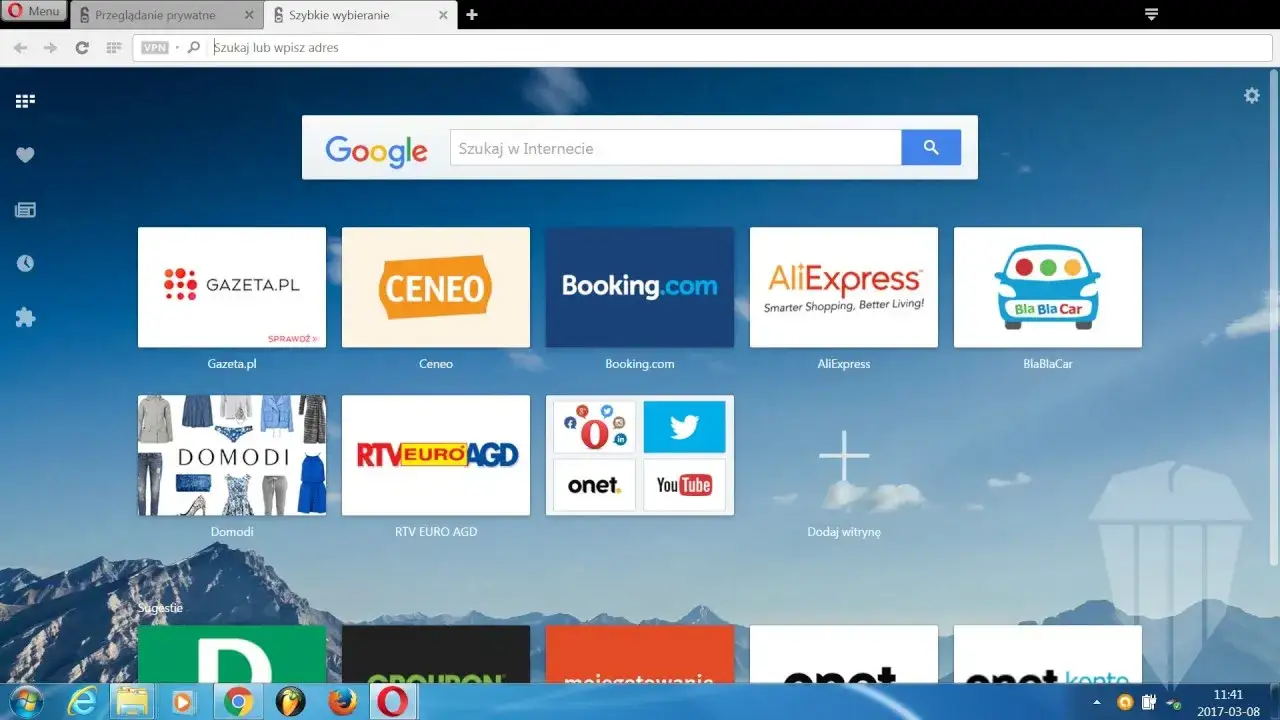Click the Google search input field
The height and width of the screenshot is (720, 1280).
[x=675, y=148]
